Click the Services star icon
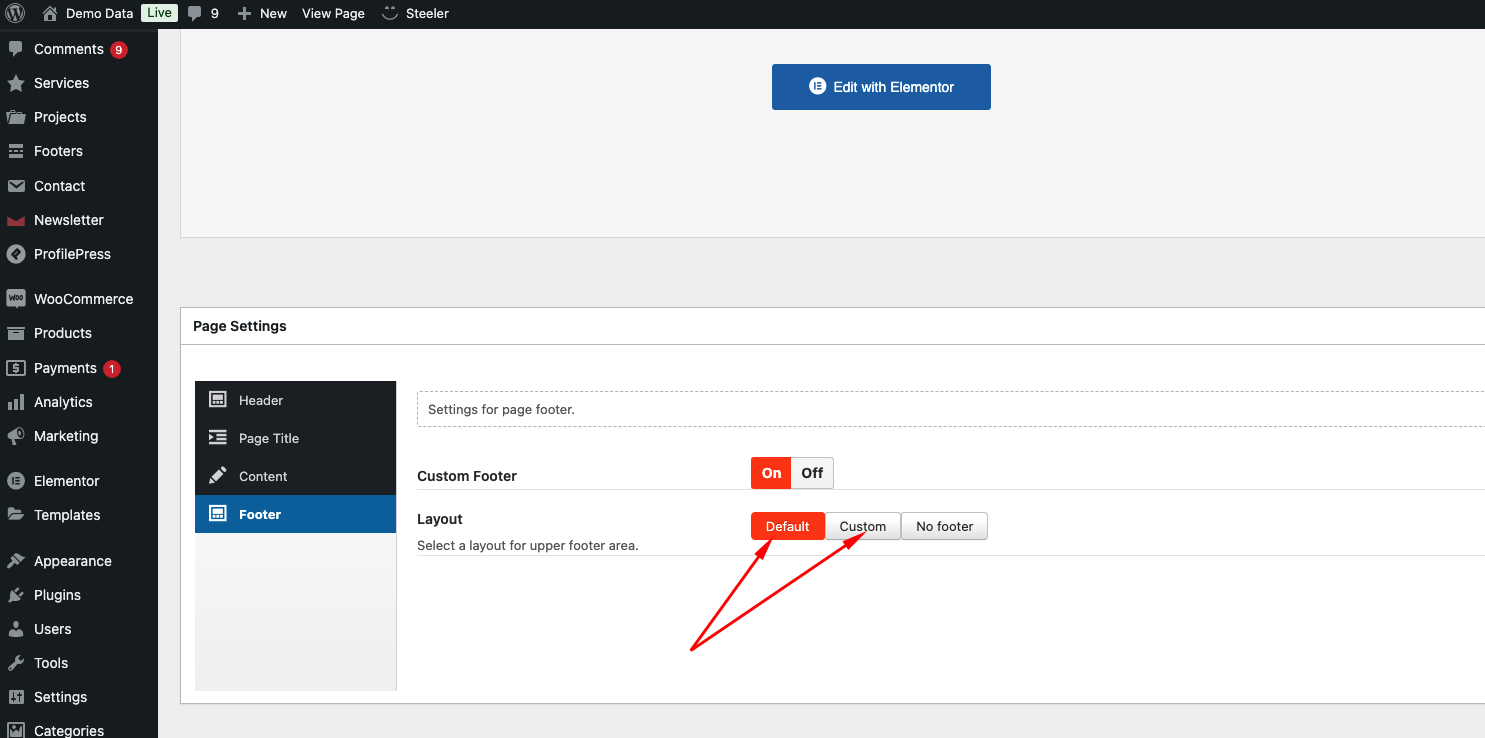 point(16,83)
